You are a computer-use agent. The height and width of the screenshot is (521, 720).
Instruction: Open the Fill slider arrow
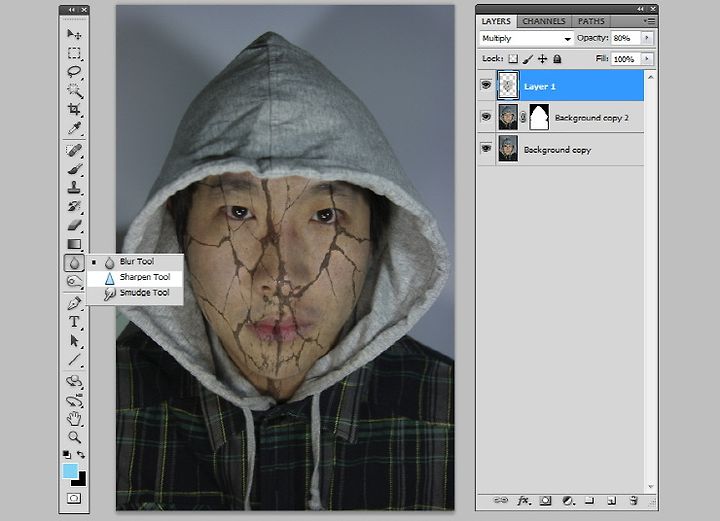[x=647, y=59]
